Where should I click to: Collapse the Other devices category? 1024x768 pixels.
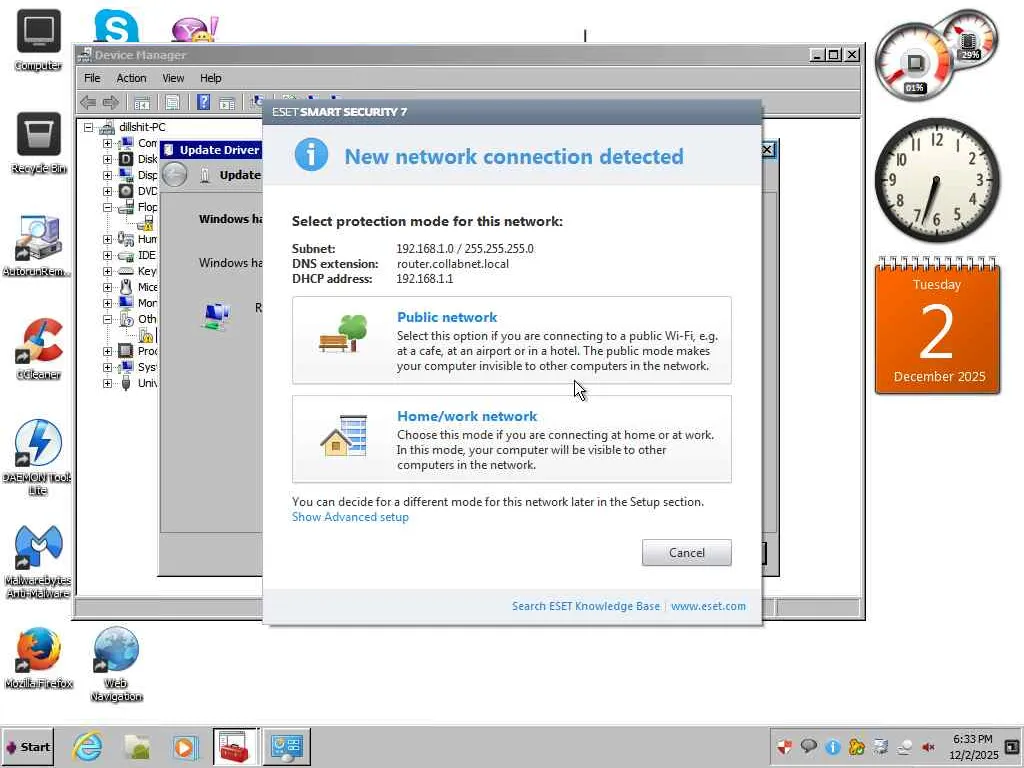coord(107,319)
